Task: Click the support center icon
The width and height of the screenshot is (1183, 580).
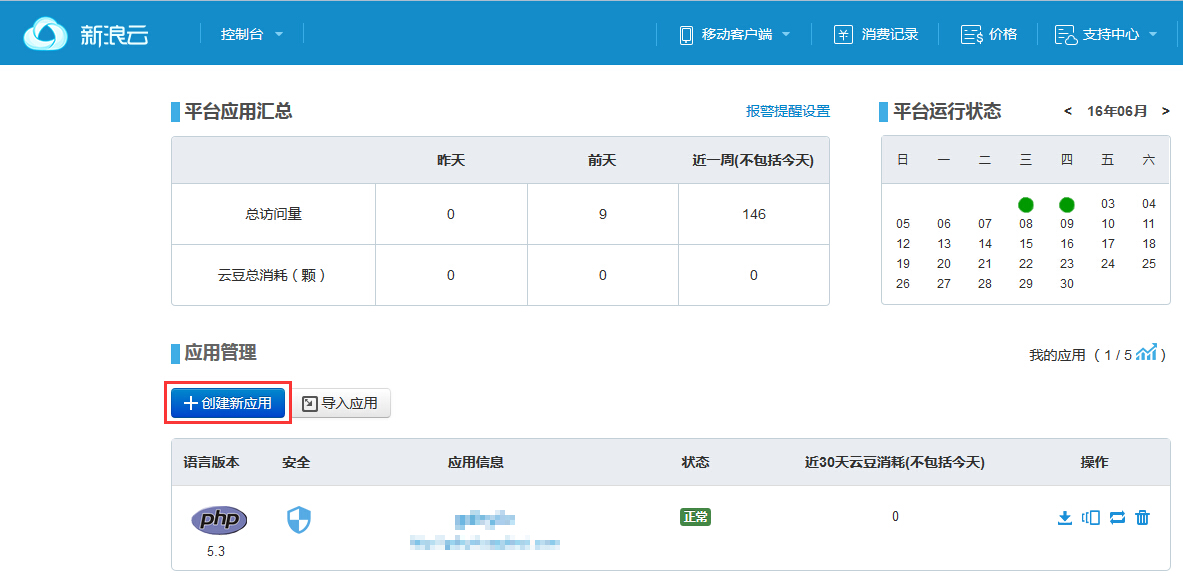Action: pyautogui.click(x=1066, y=35)
